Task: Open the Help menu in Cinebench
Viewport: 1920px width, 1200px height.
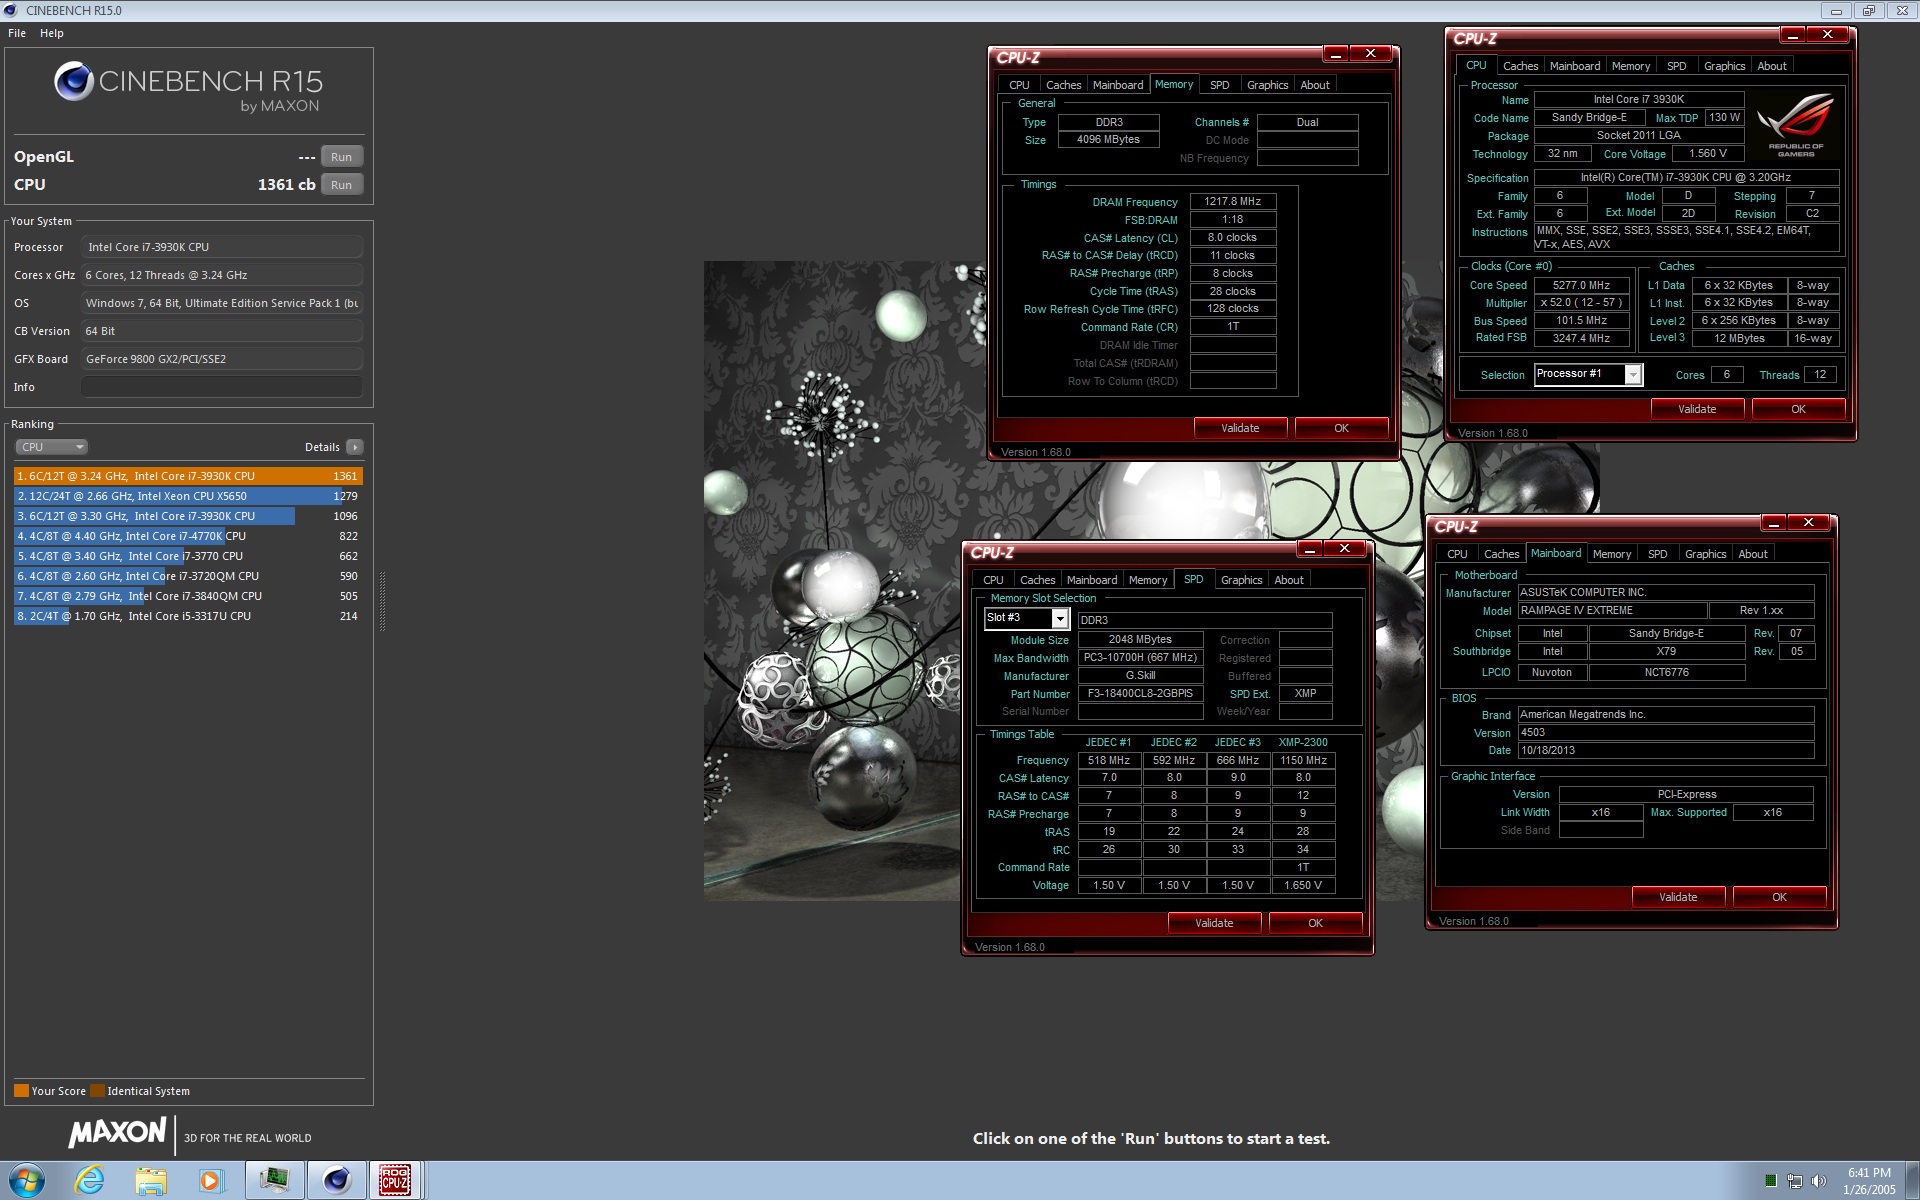Action: (52, 33)
